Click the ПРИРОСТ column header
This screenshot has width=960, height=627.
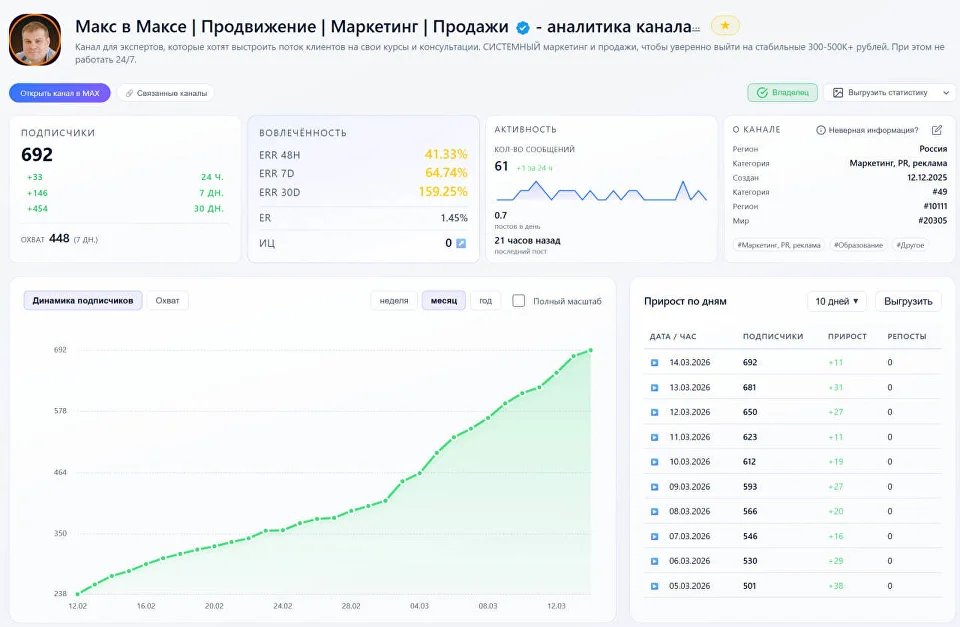847,337
